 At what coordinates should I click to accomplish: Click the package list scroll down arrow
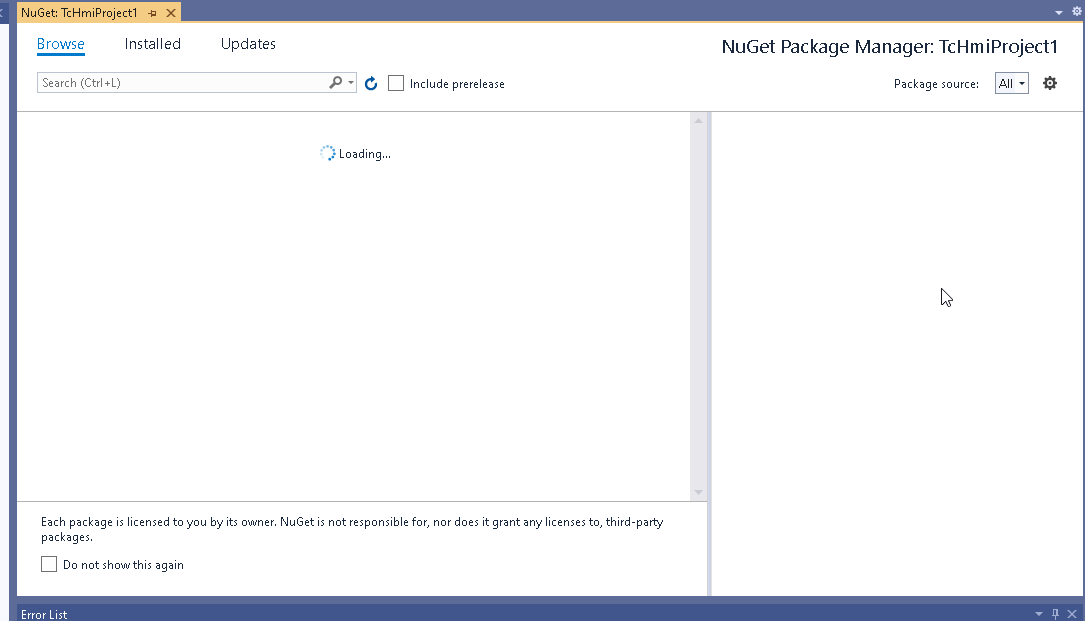point(698,492)
